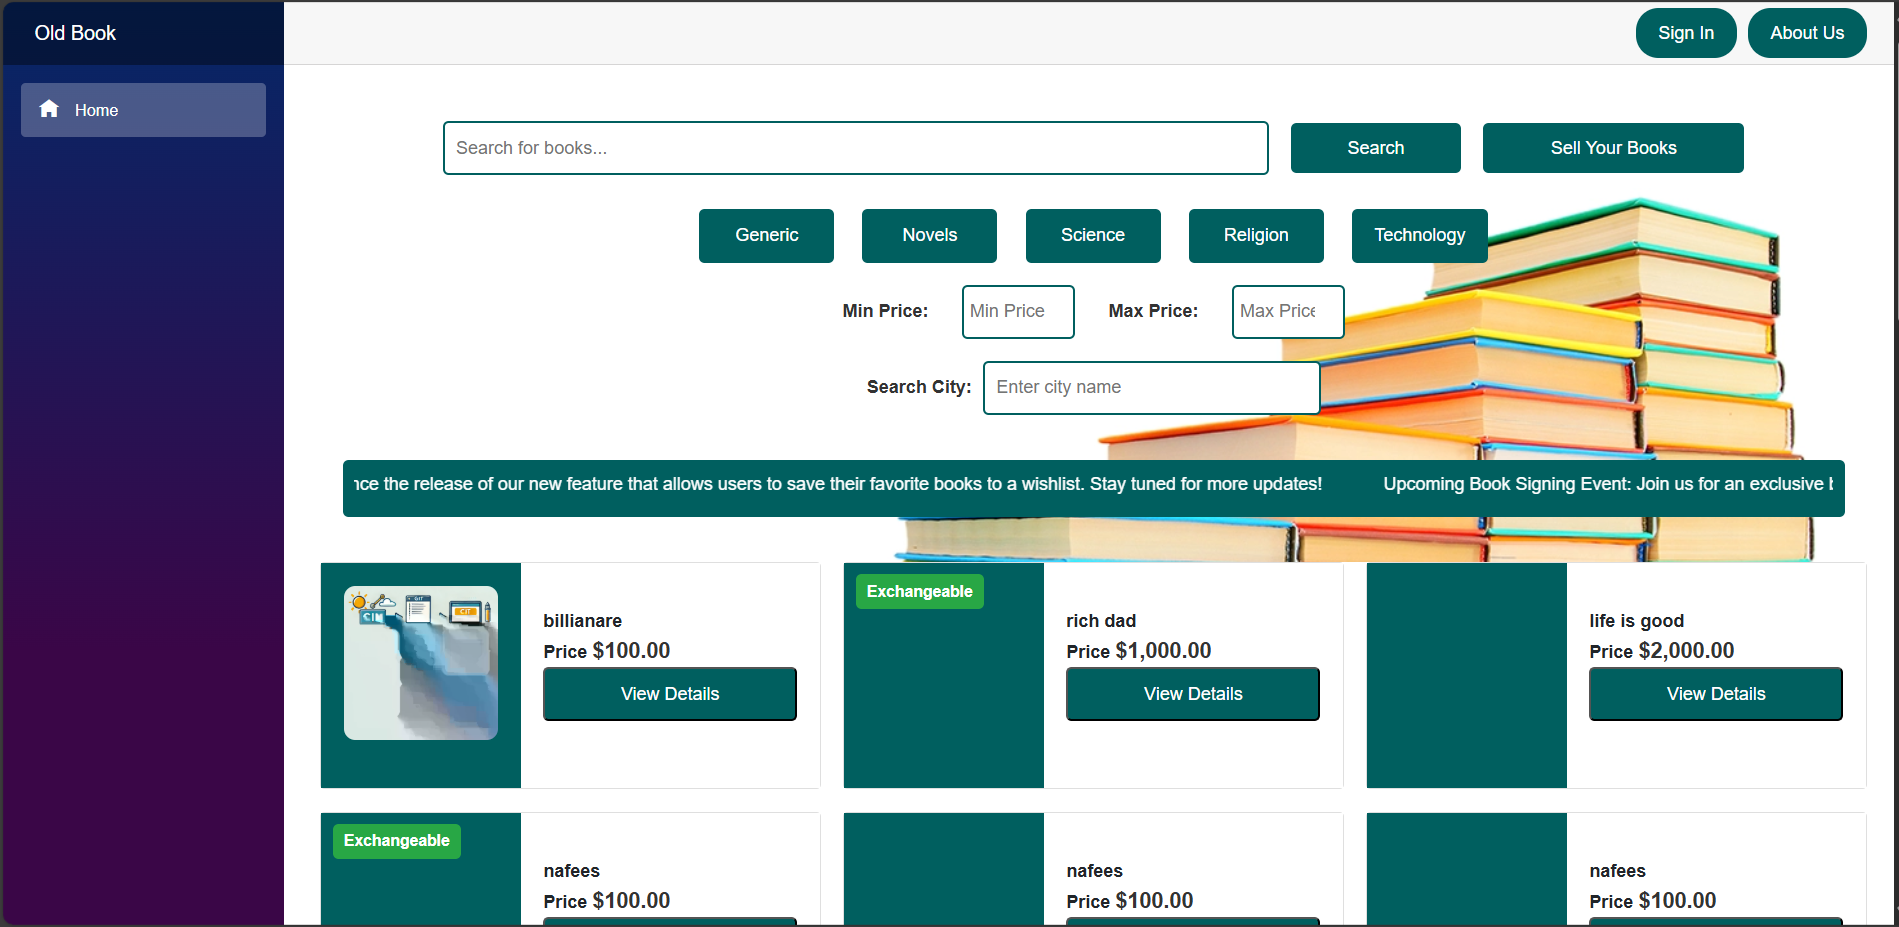View details for rich dad book

[1193, 694]
